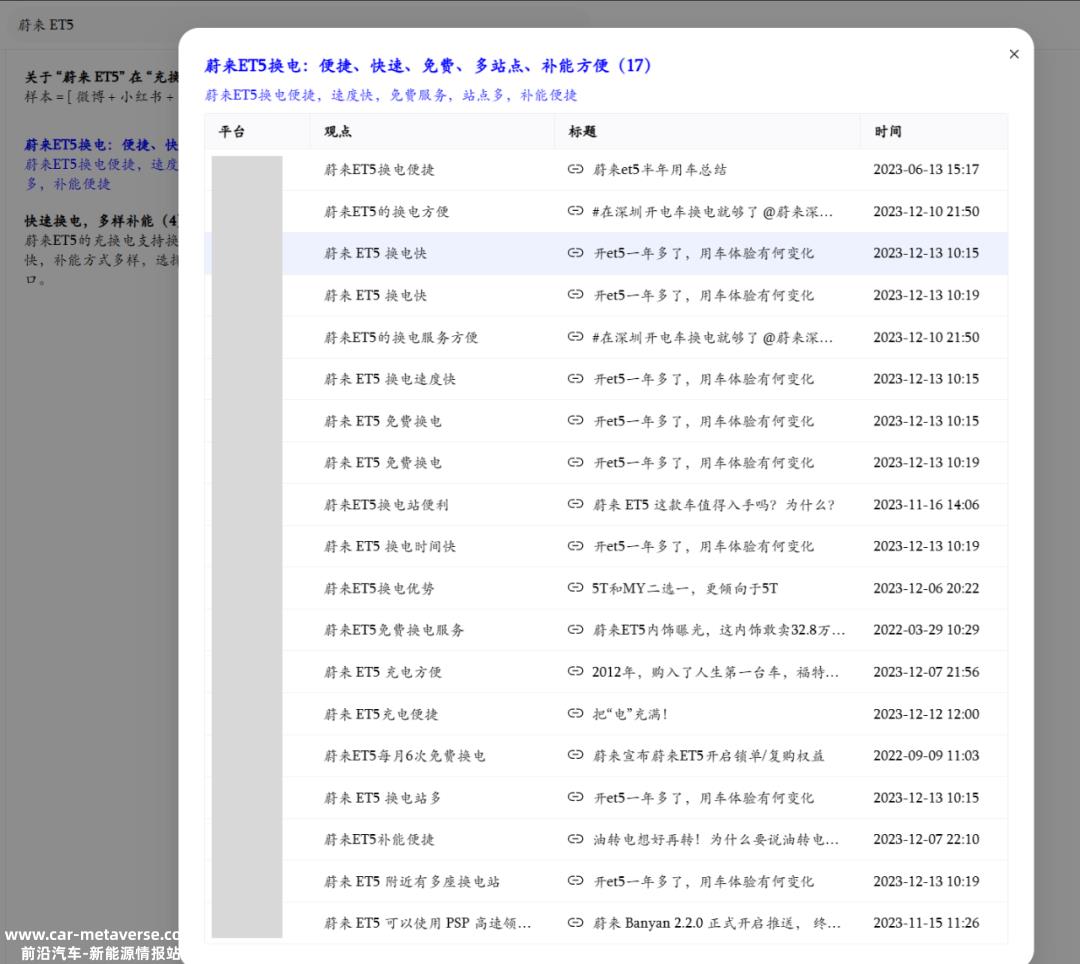Click link icon in 换电时间快 row

pos(575,546)
